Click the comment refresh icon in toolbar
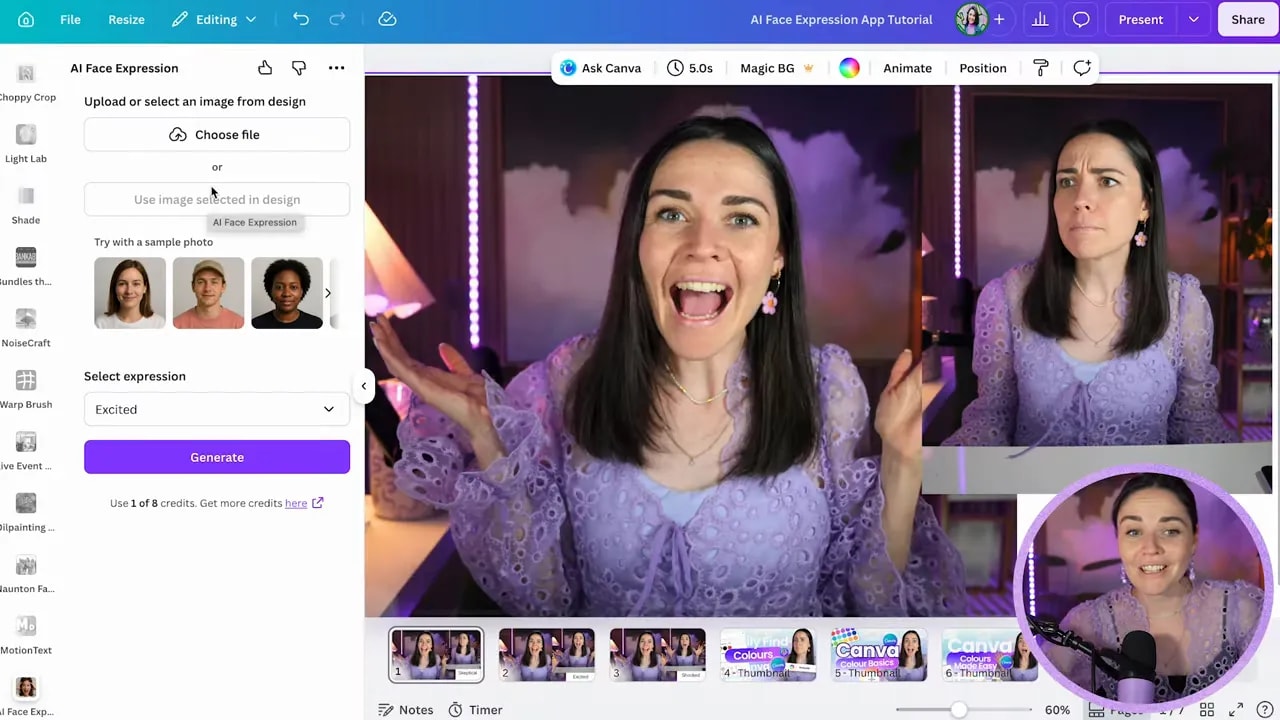1280x720 pixels. click(x=1082, y=68)
